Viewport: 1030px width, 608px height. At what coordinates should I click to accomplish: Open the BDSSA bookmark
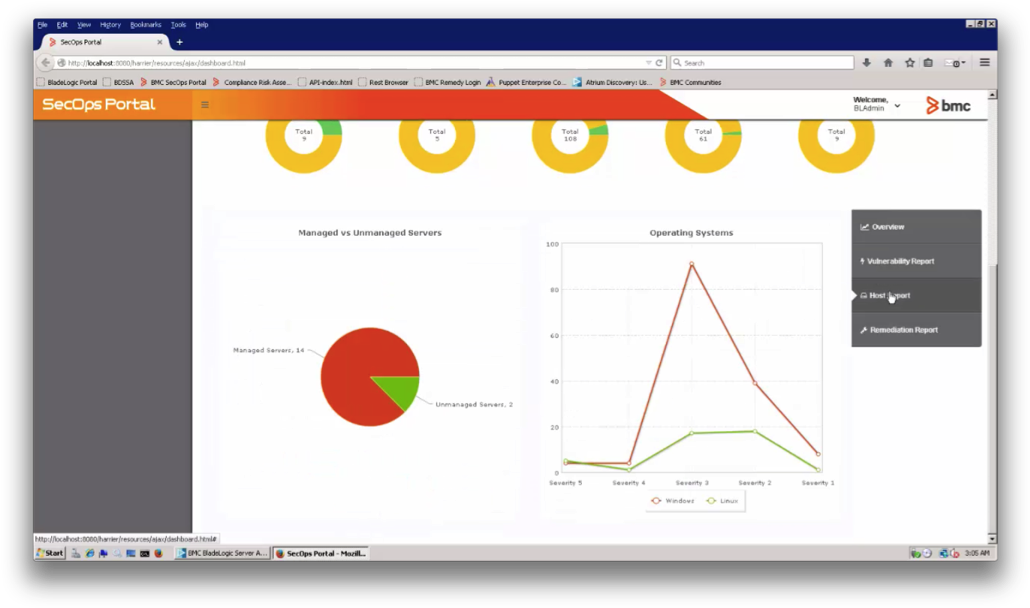coord(118,83)
